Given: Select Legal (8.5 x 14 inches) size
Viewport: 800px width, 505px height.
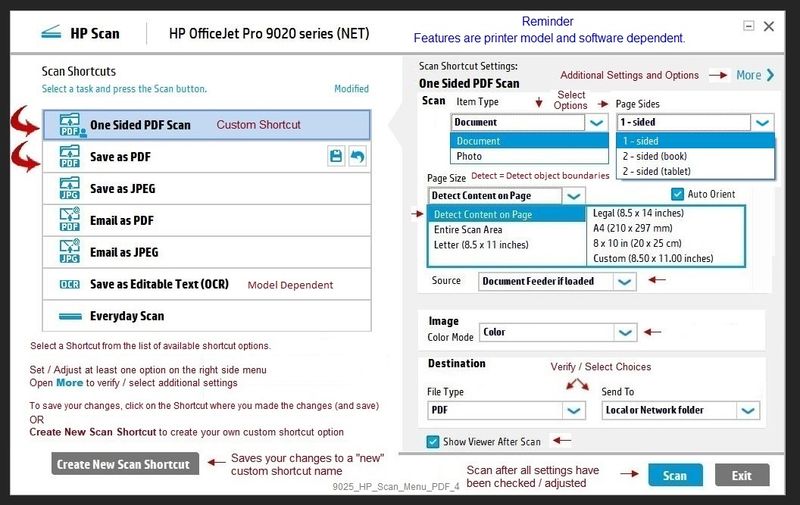Looking at the screenshot, I should pos(665,213).
